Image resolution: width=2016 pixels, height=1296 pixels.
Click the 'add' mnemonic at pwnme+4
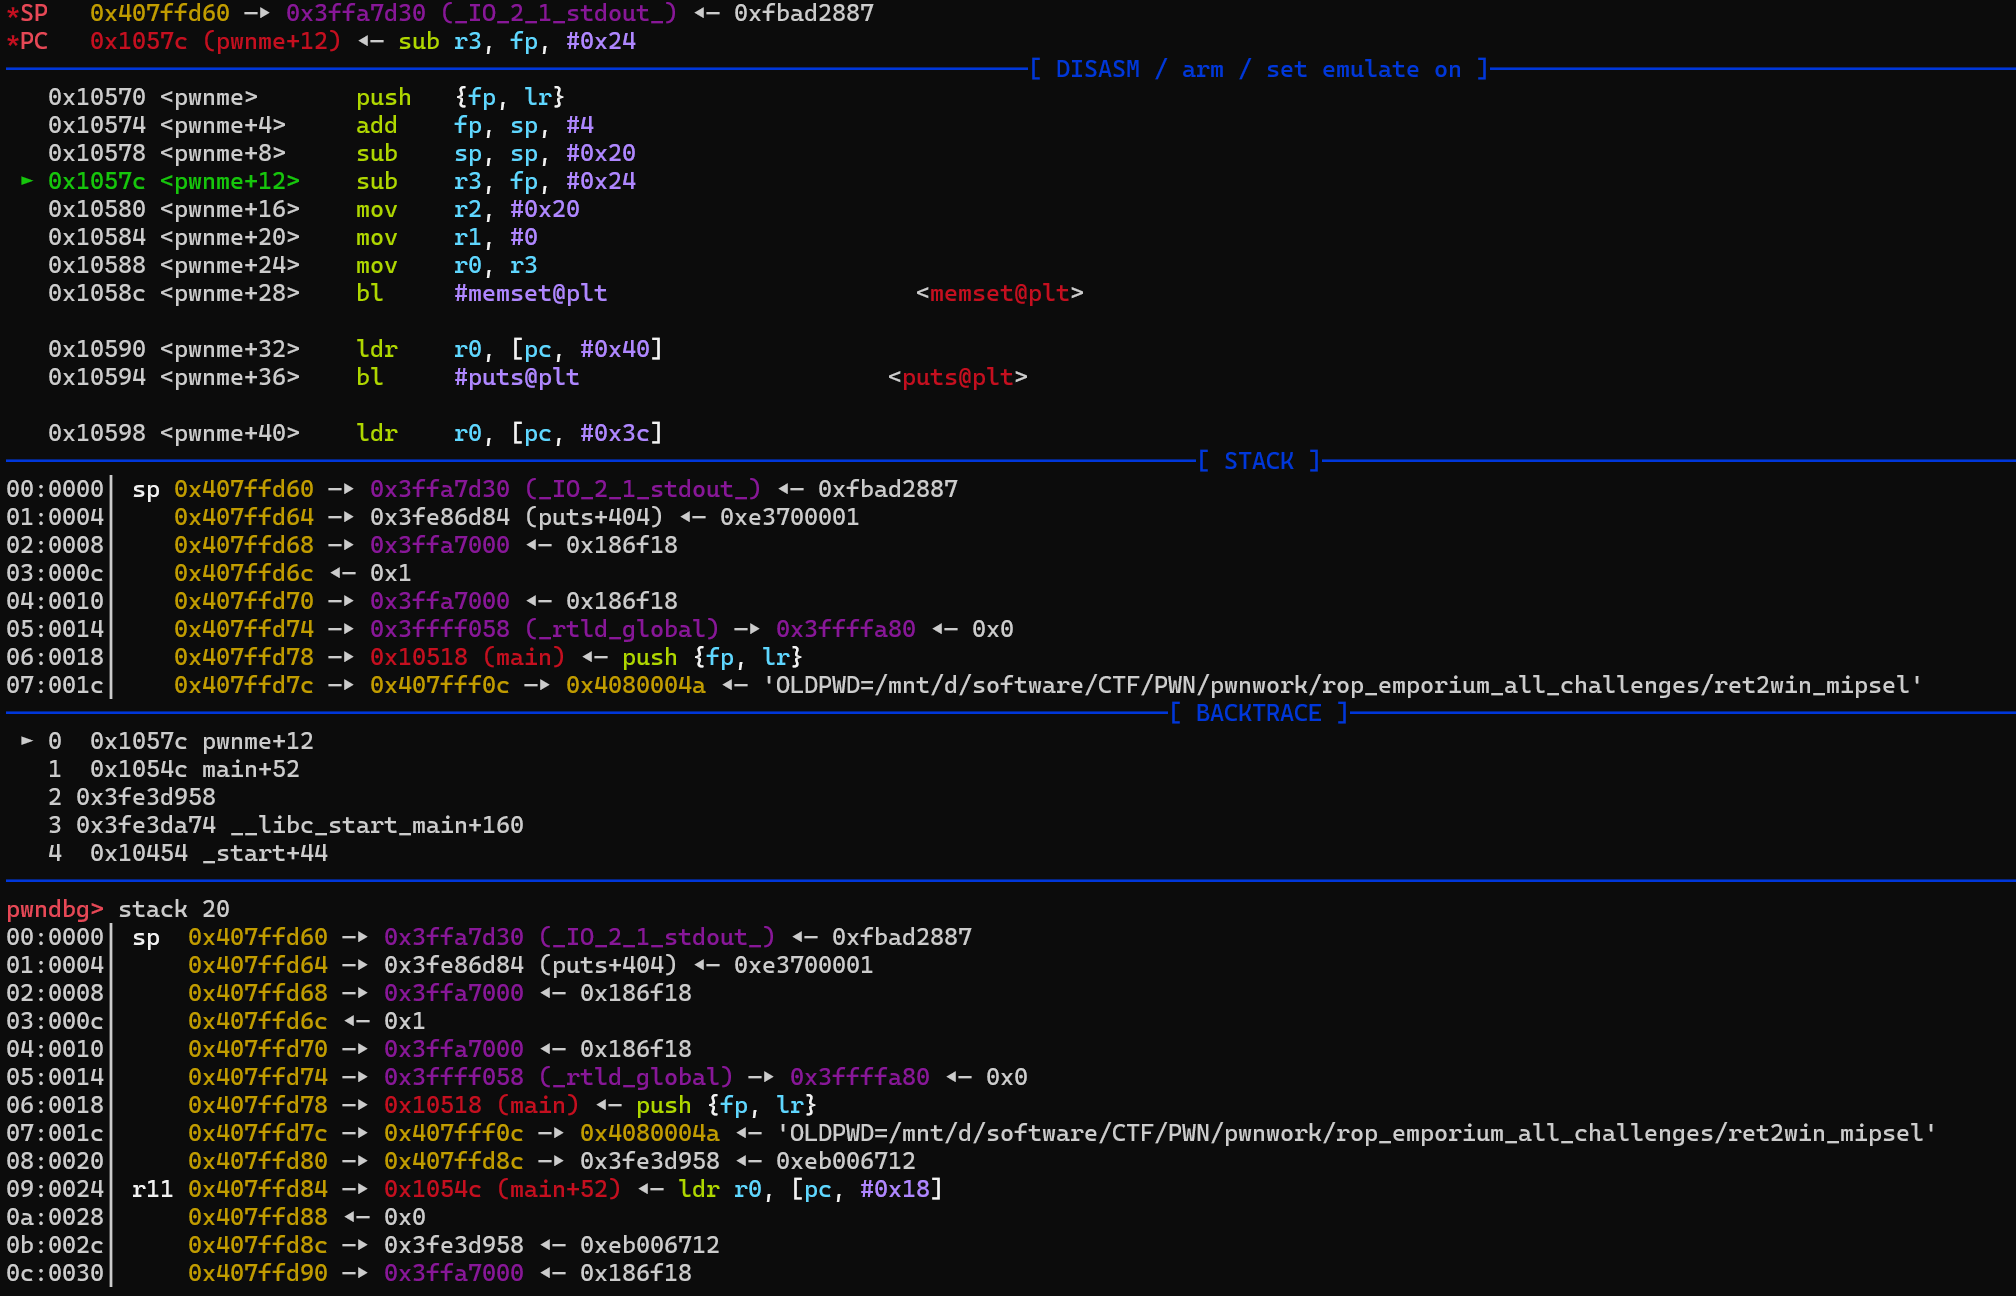point(377,125)
